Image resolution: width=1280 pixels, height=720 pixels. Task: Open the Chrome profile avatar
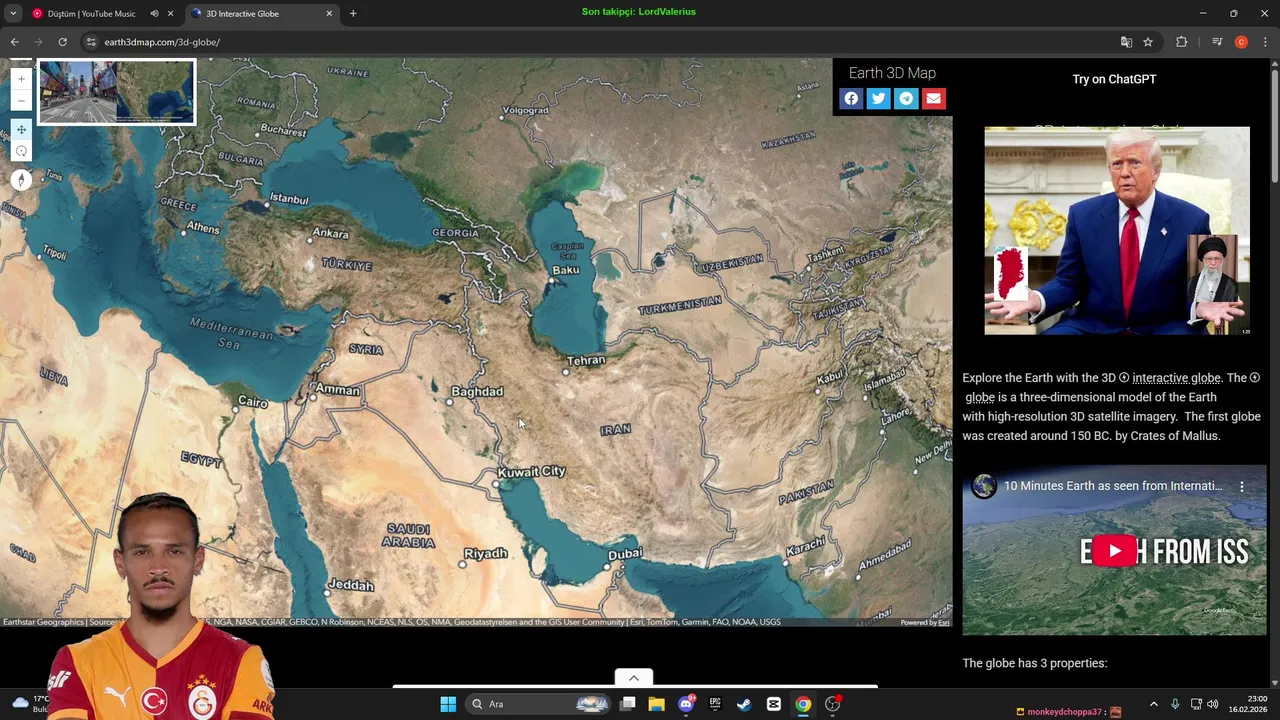coord(1241,42)
